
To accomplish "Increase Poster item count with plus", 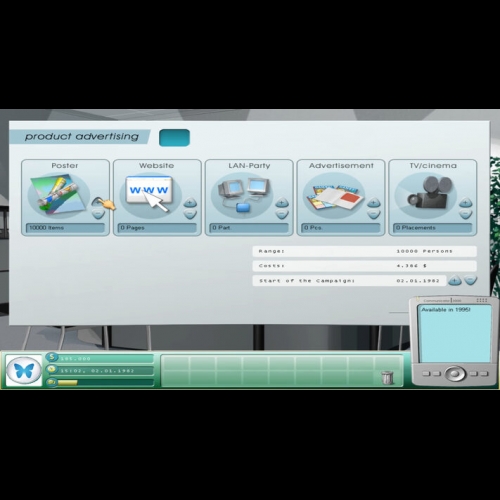I will click(98, 202).
